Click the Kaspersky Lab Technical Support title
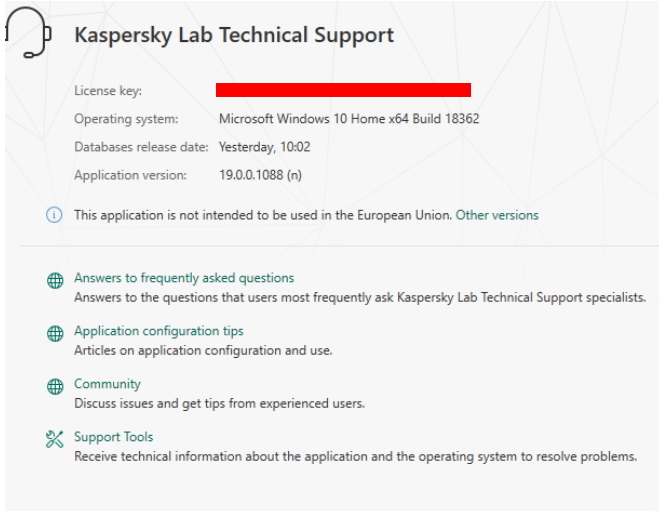The width and height of the screenshot is (659, 511). click(x=234, y=35)
